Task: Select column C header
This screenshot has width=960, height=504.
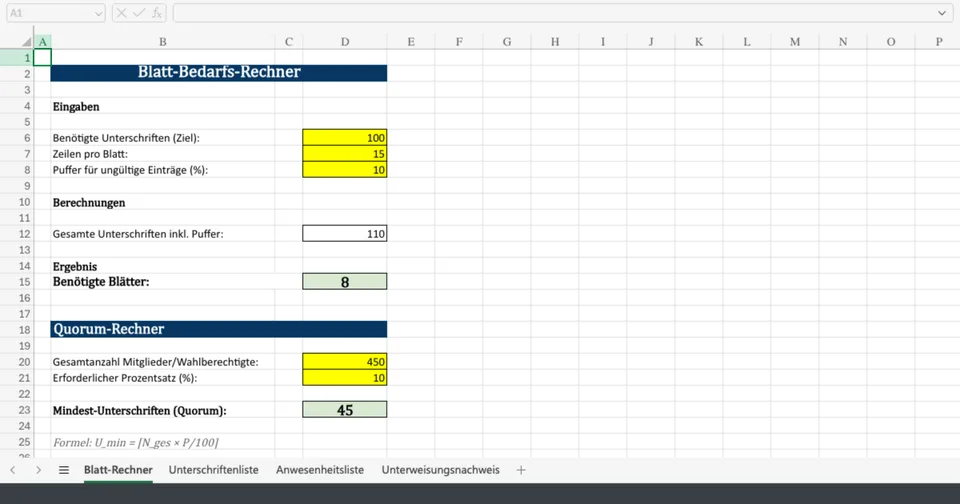Action: pos(288,42)
